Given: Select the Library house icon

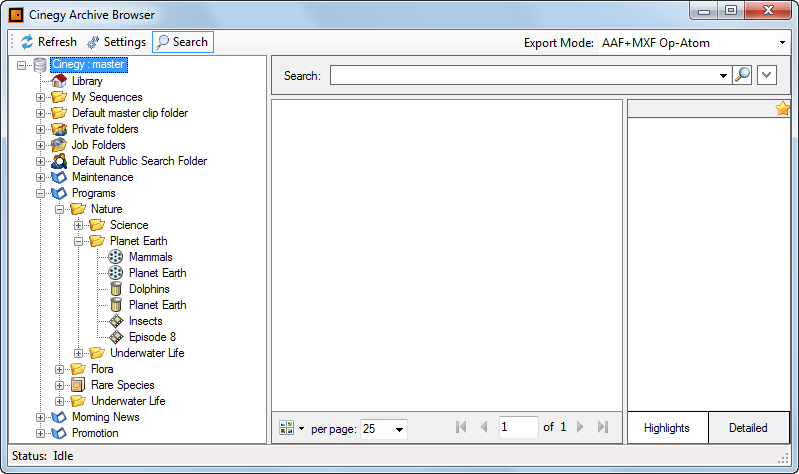Looking at the screenshot, I should 59,81.
